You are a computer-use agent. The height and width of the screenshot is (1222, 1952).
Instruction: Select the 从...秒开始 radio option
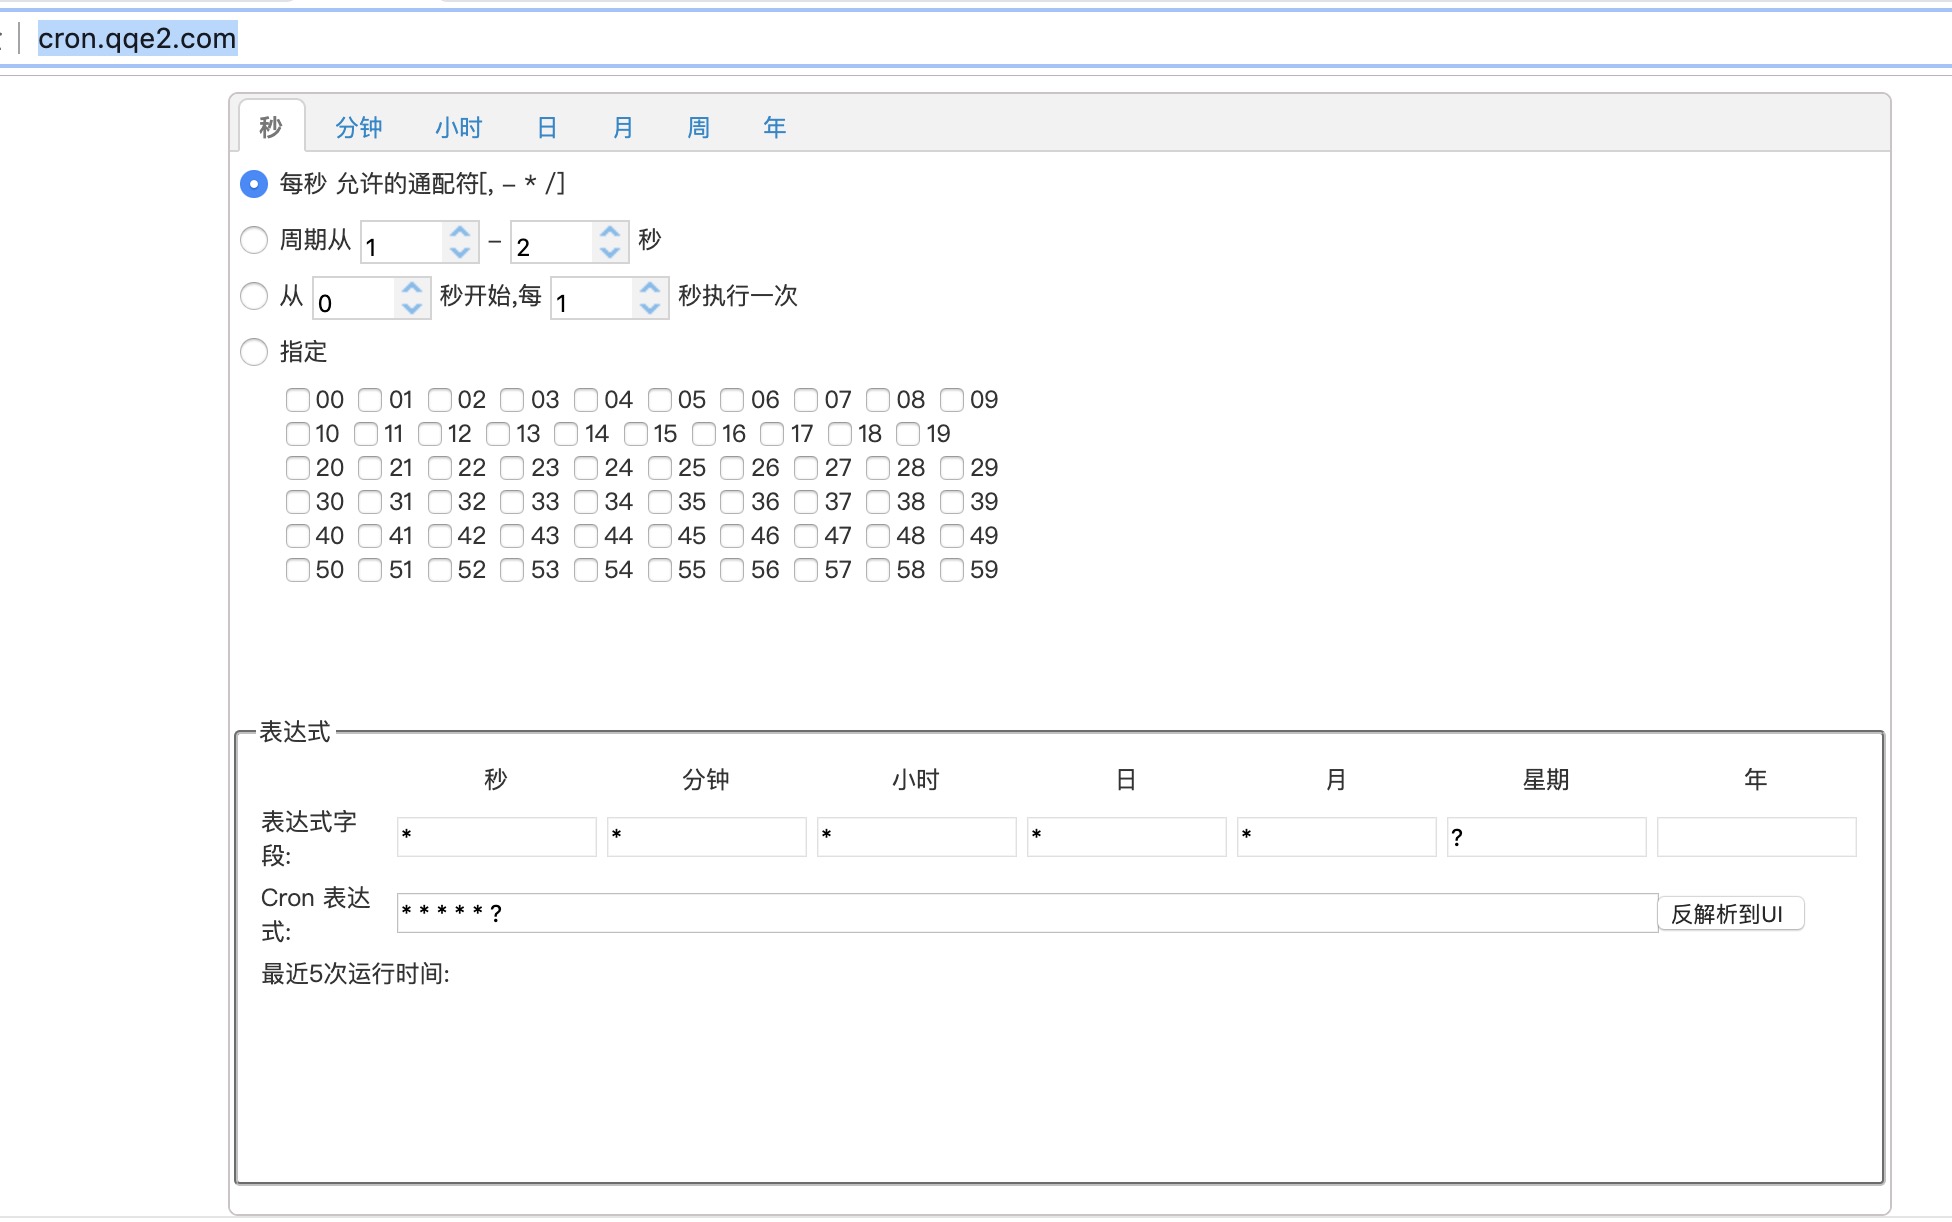coord(254,296)
